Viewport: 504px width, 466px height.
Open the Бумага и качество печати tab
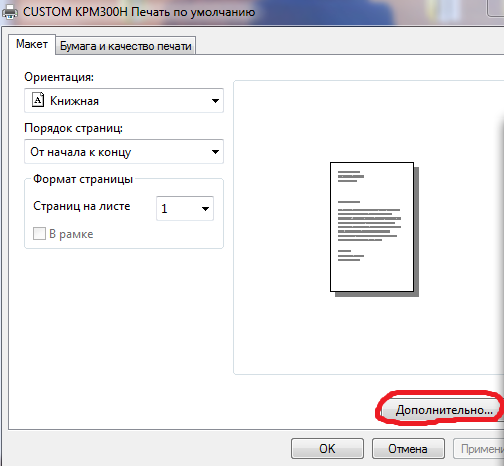click(126, 46)
